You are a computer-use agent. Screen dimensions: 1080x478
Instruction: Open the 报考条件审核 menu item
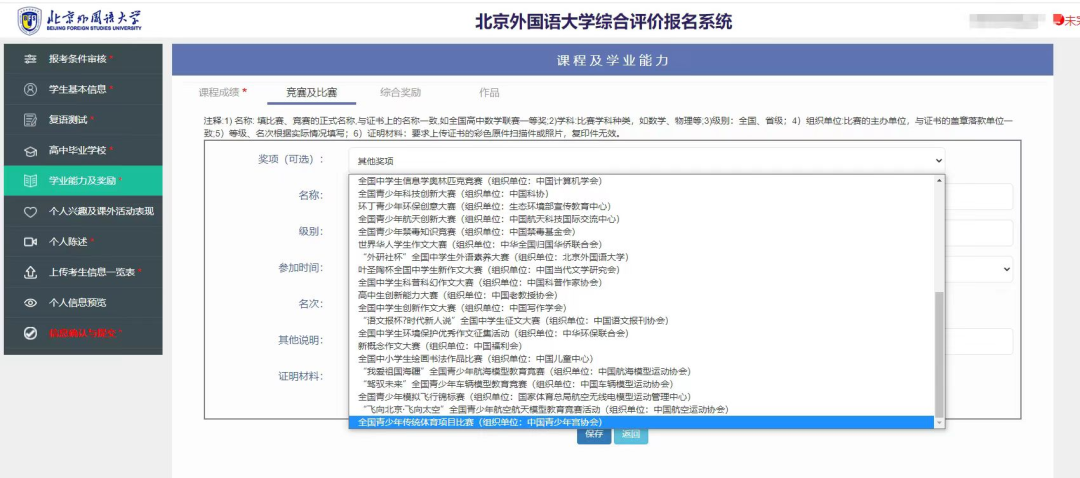pyautogui.click(x=83, y=59)
